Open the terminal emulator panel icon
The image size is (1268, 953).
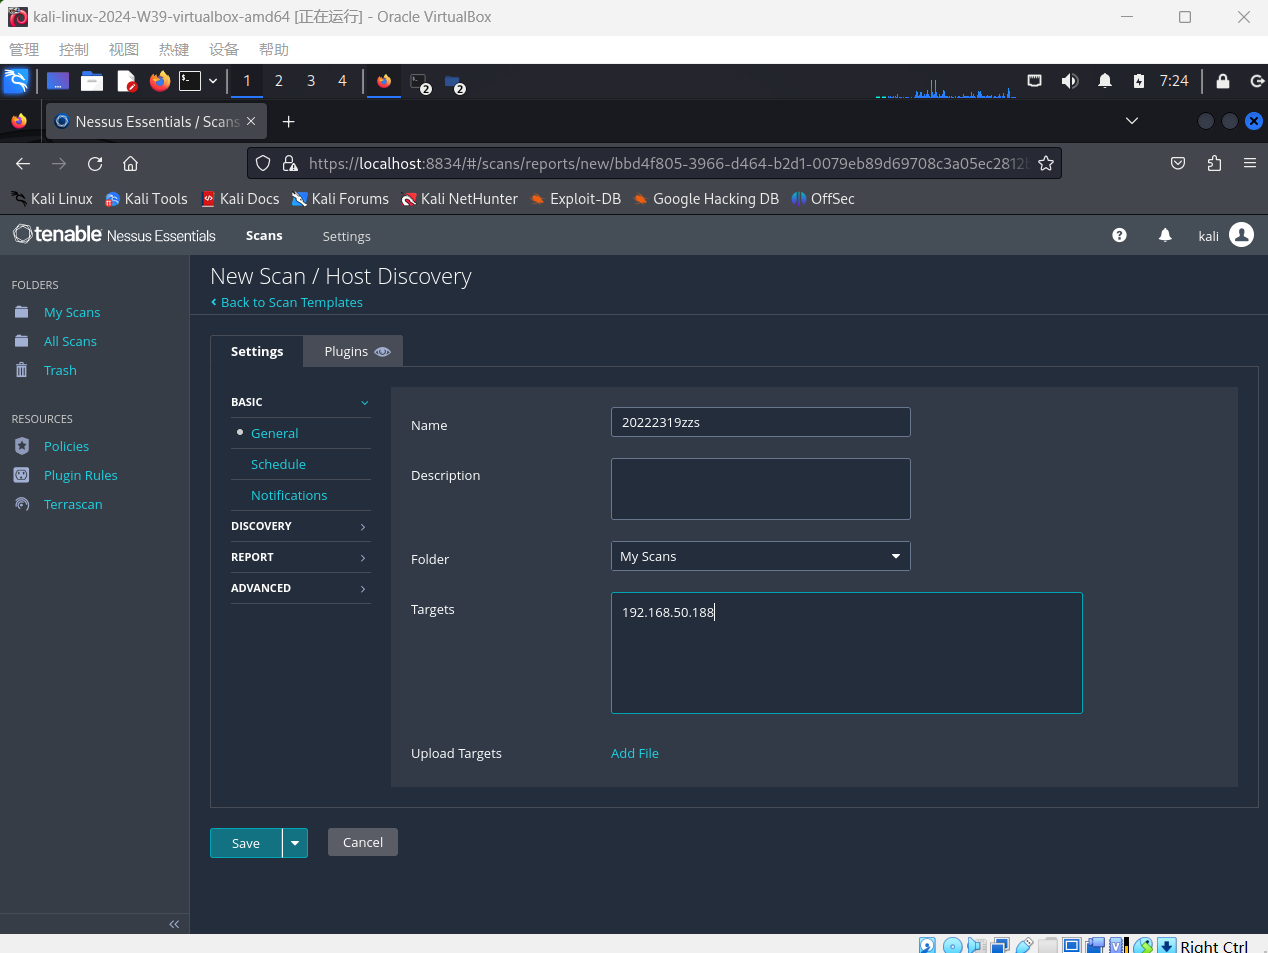[x=190, y=81]
